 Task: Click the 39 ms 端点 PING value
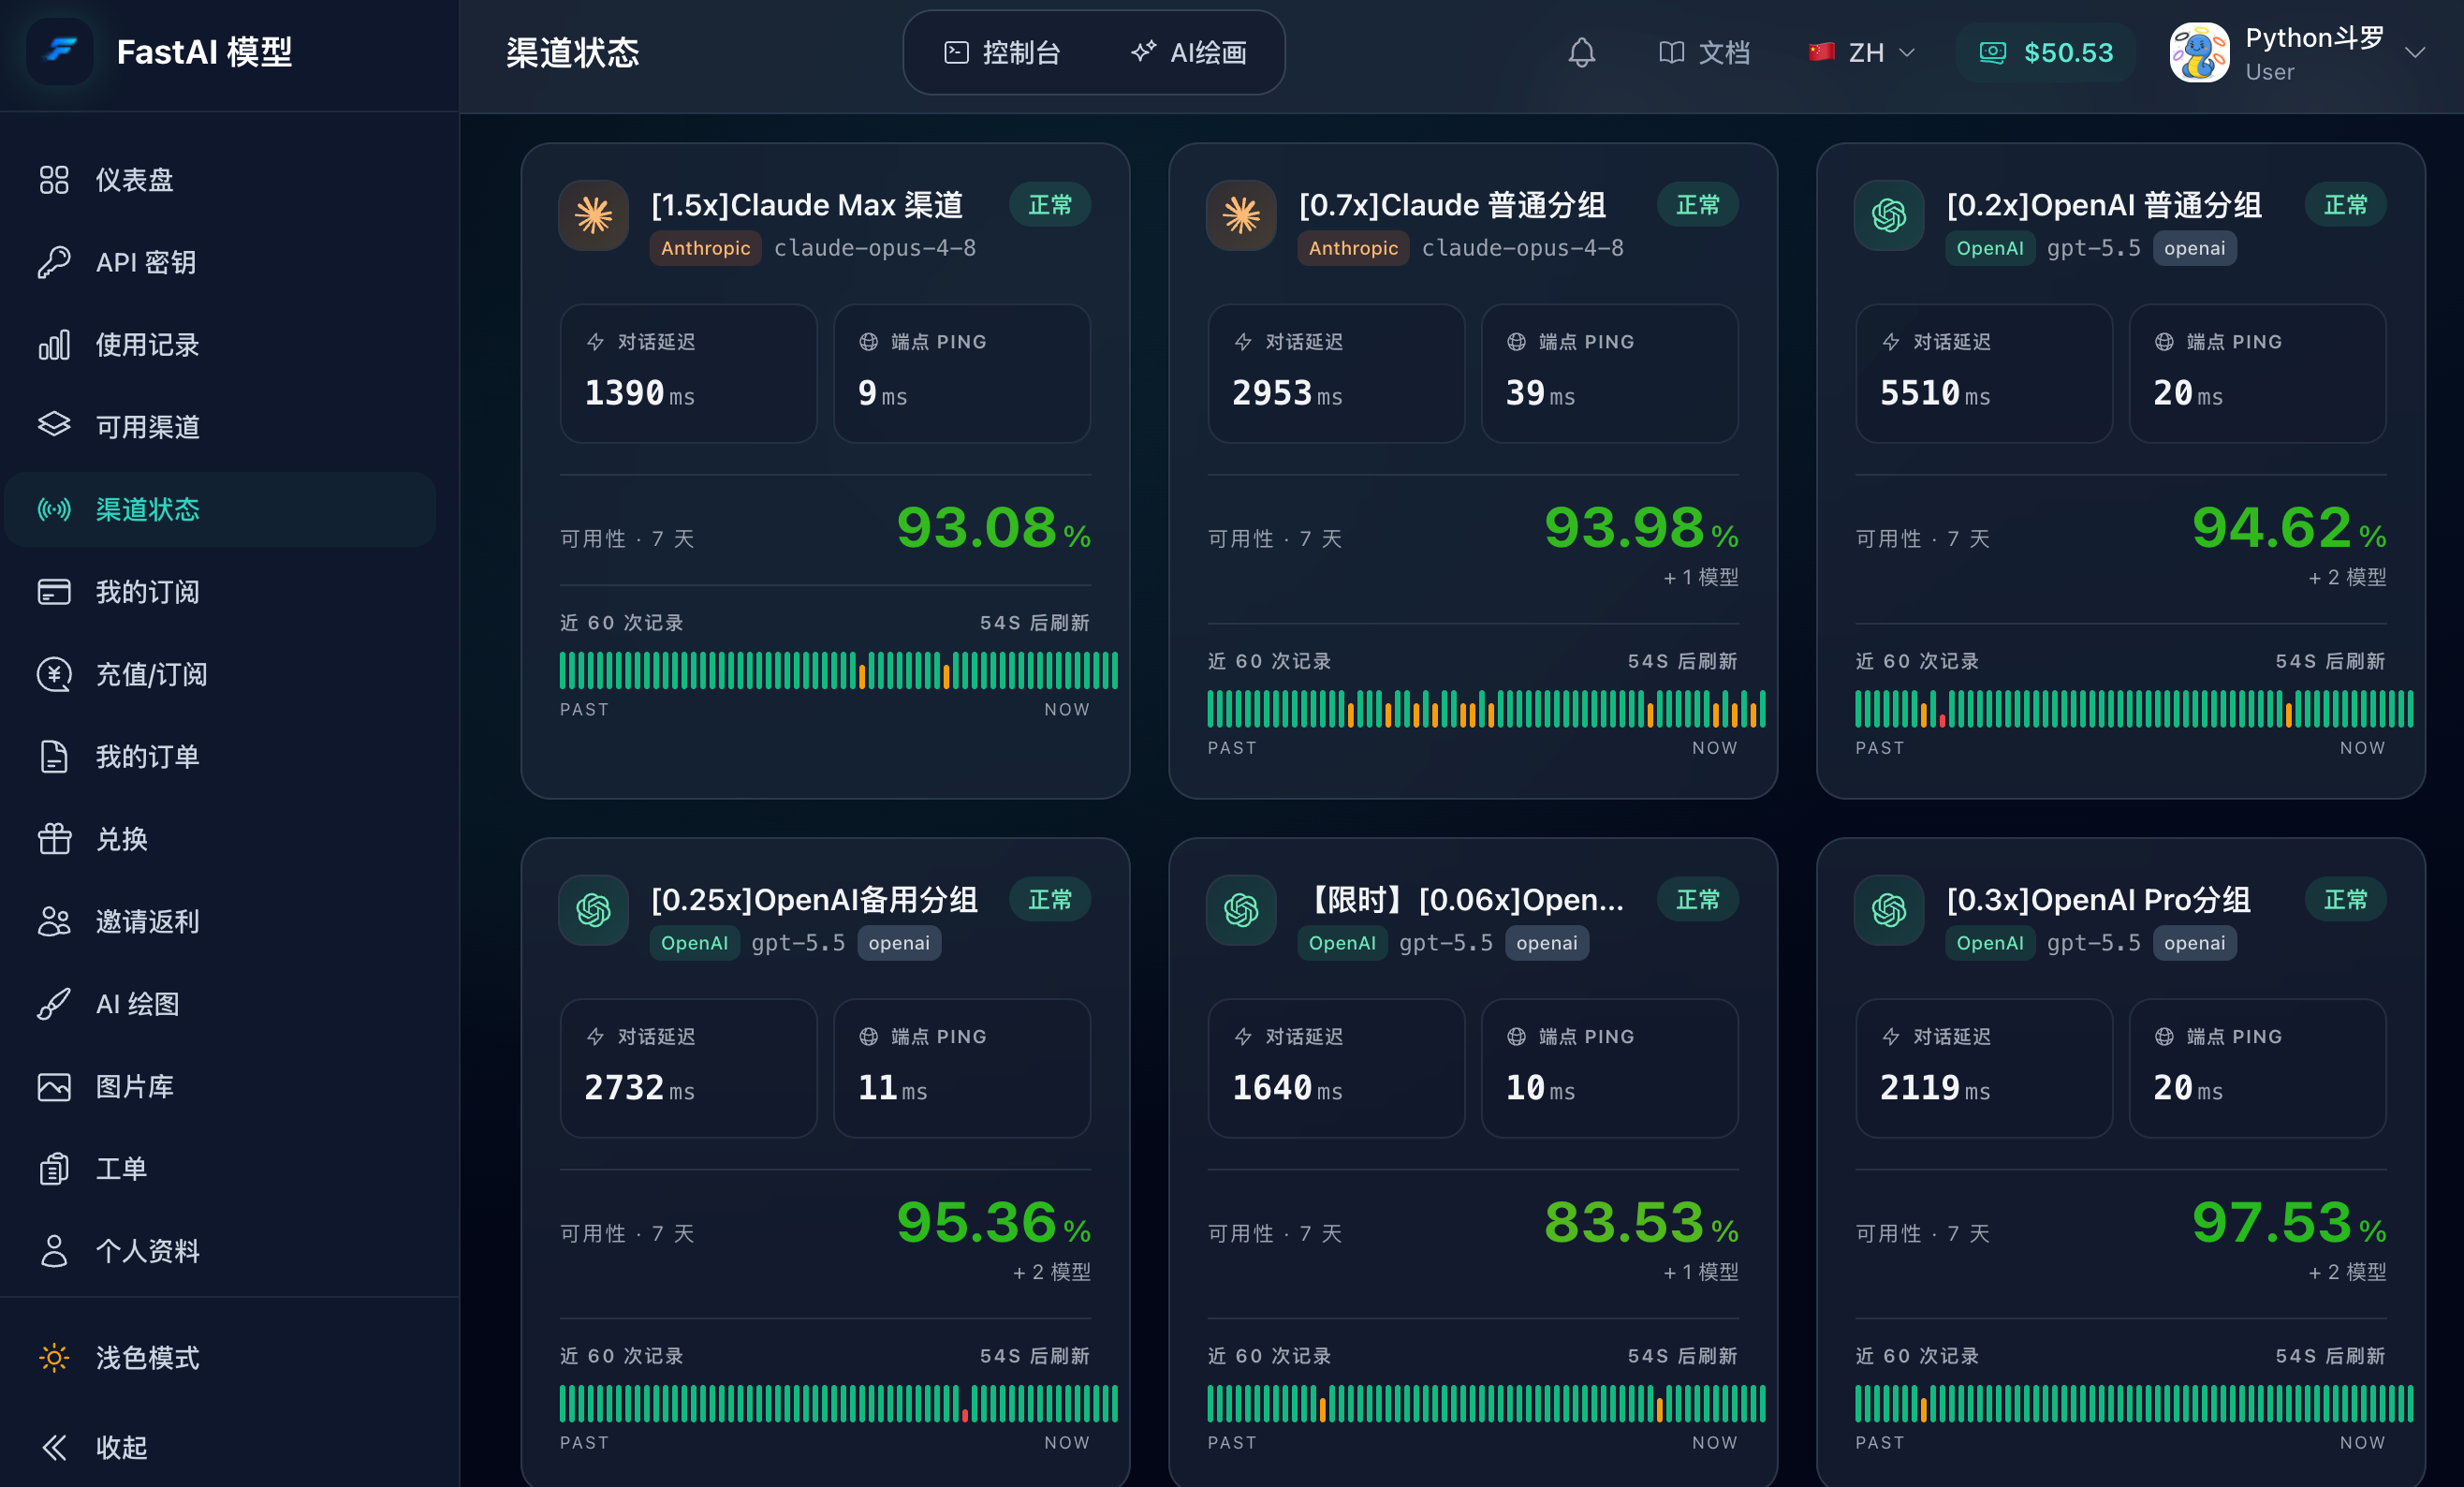click(x=1540, y=393)
